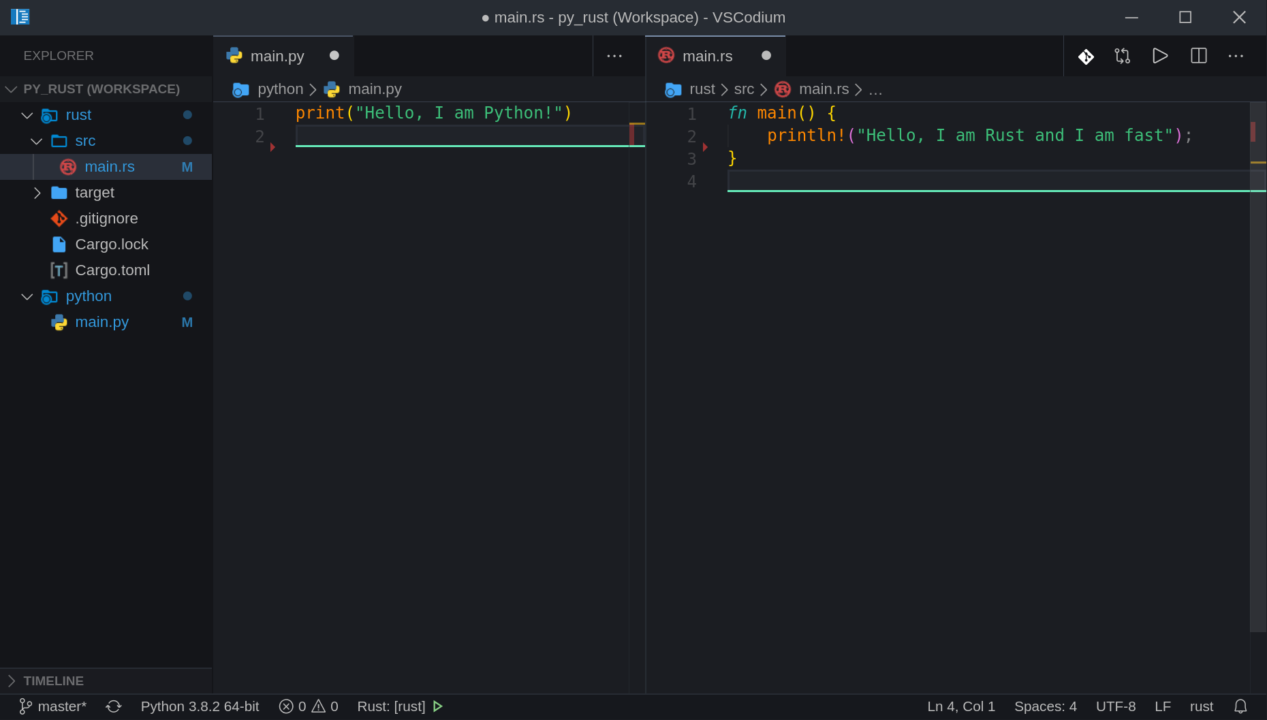The width and height of the screenshot is (1267, 720).
Task: Run the Rust file using the Run button
Action: 1160,56
